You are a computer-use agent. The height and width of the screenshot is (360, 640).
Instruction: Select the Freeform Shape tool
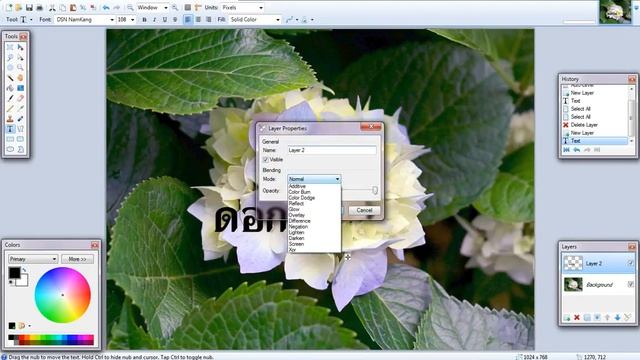click(20, 149)
